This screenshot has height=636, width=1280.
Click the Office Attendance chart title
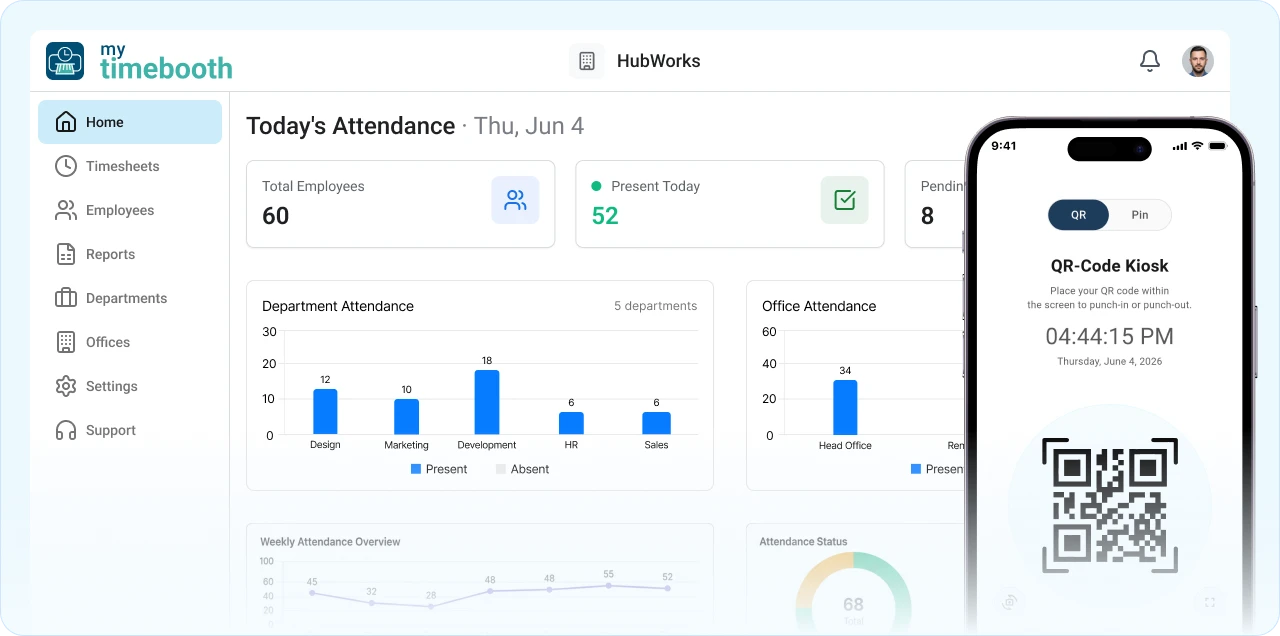click(x=819, y=306)
